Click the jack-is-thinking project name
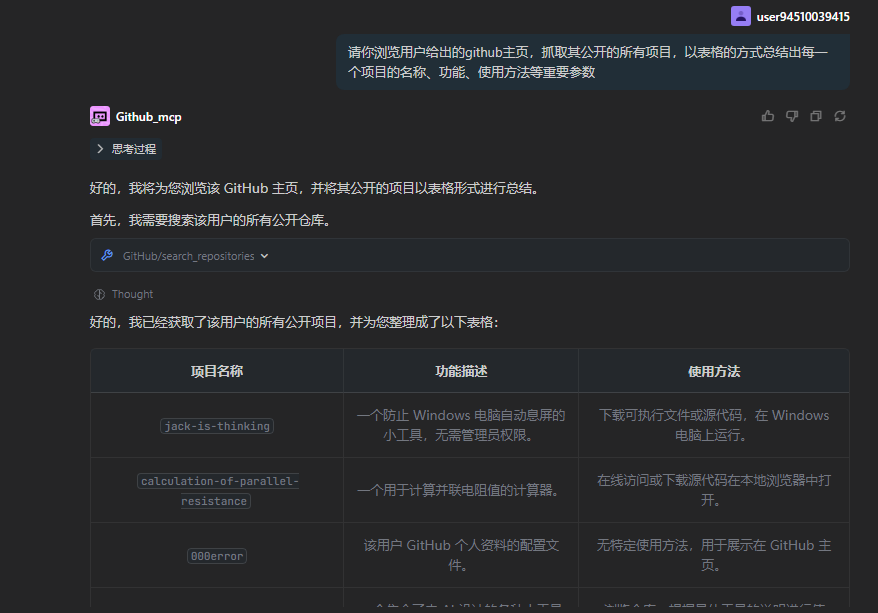 tap(217, 426)
